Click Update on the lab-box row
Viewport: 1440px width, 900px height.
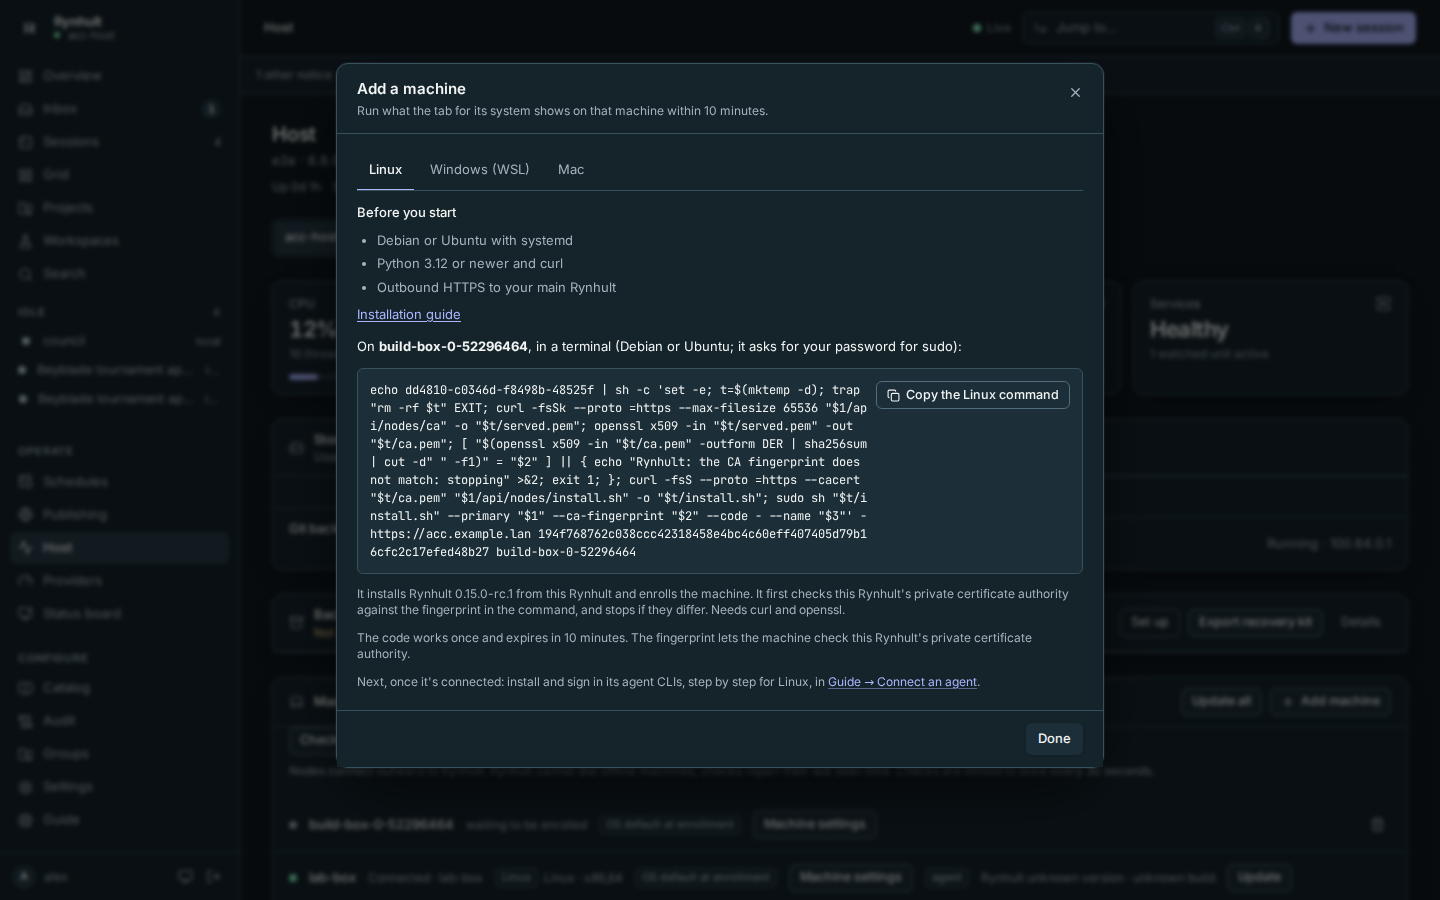(x=1259, y=877)
